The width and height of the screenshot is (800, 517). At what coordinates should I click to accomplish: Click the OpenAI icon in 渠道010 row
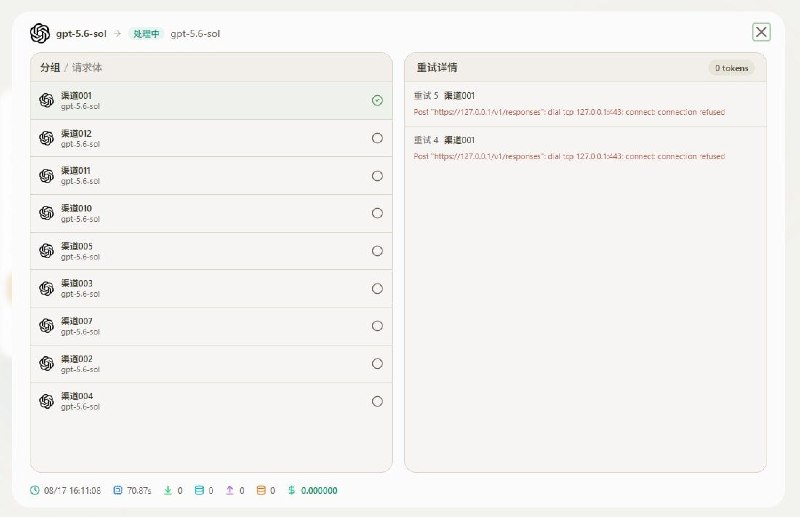pos(46,213)
